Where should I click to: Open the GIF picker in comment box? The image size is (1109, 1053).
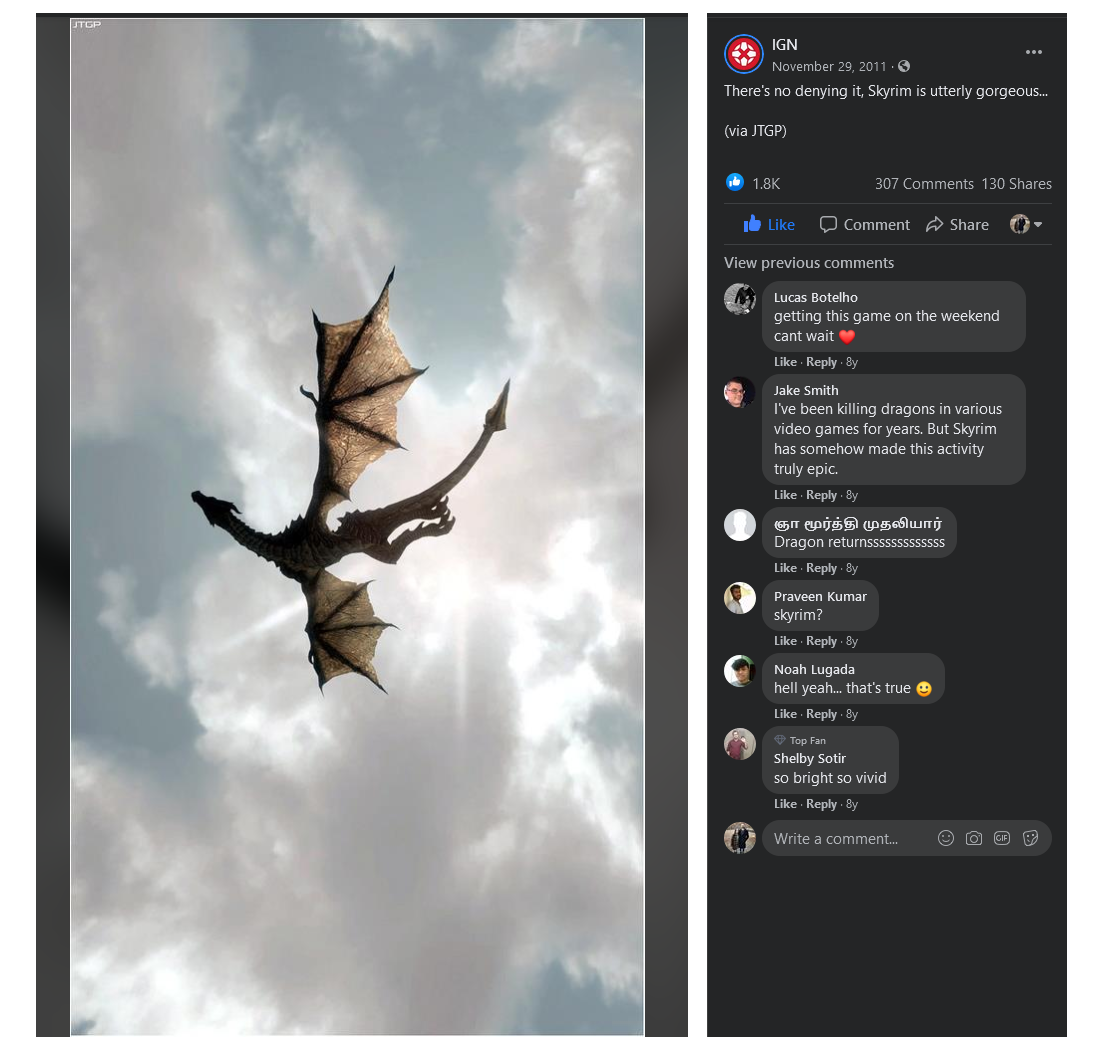click(1002, 838)
